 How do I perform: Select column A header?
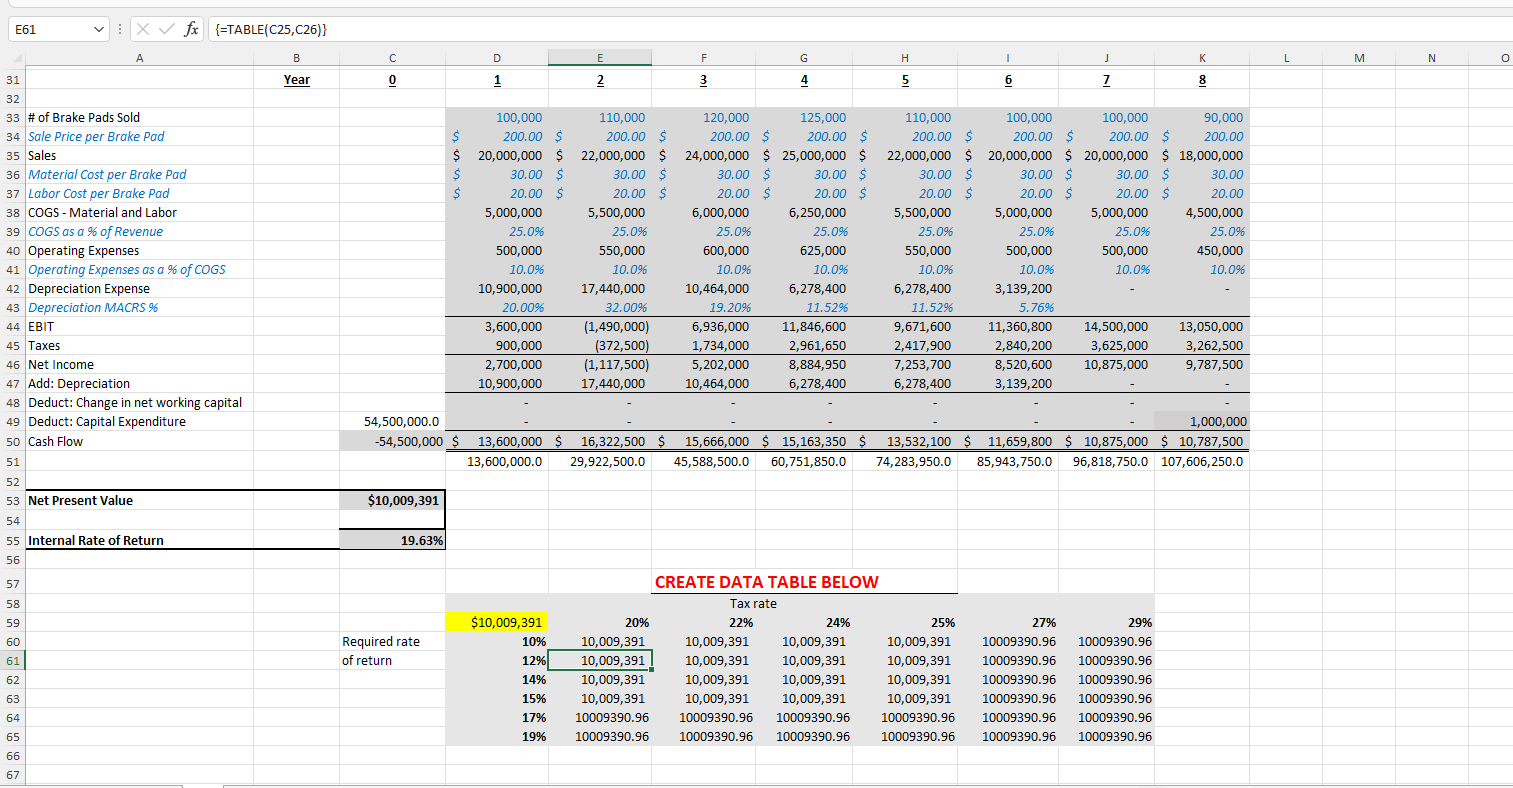[139, 58]
